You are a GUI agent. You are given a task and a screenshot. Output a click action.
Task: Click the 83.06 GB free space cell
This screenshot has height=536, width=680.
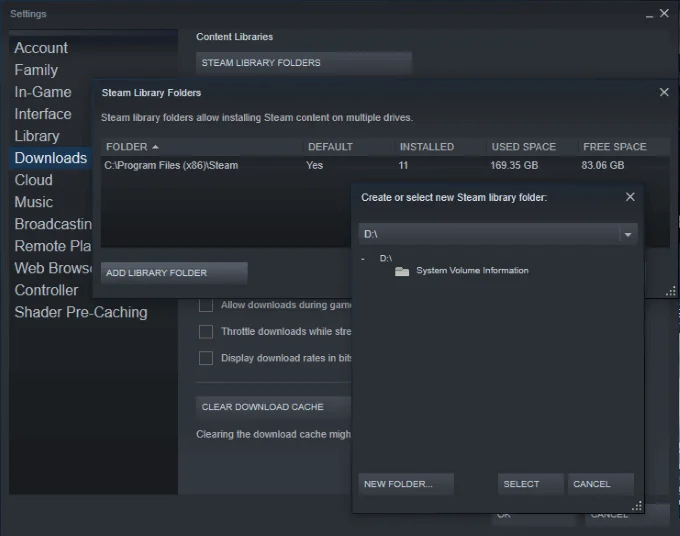click(602, 165)
